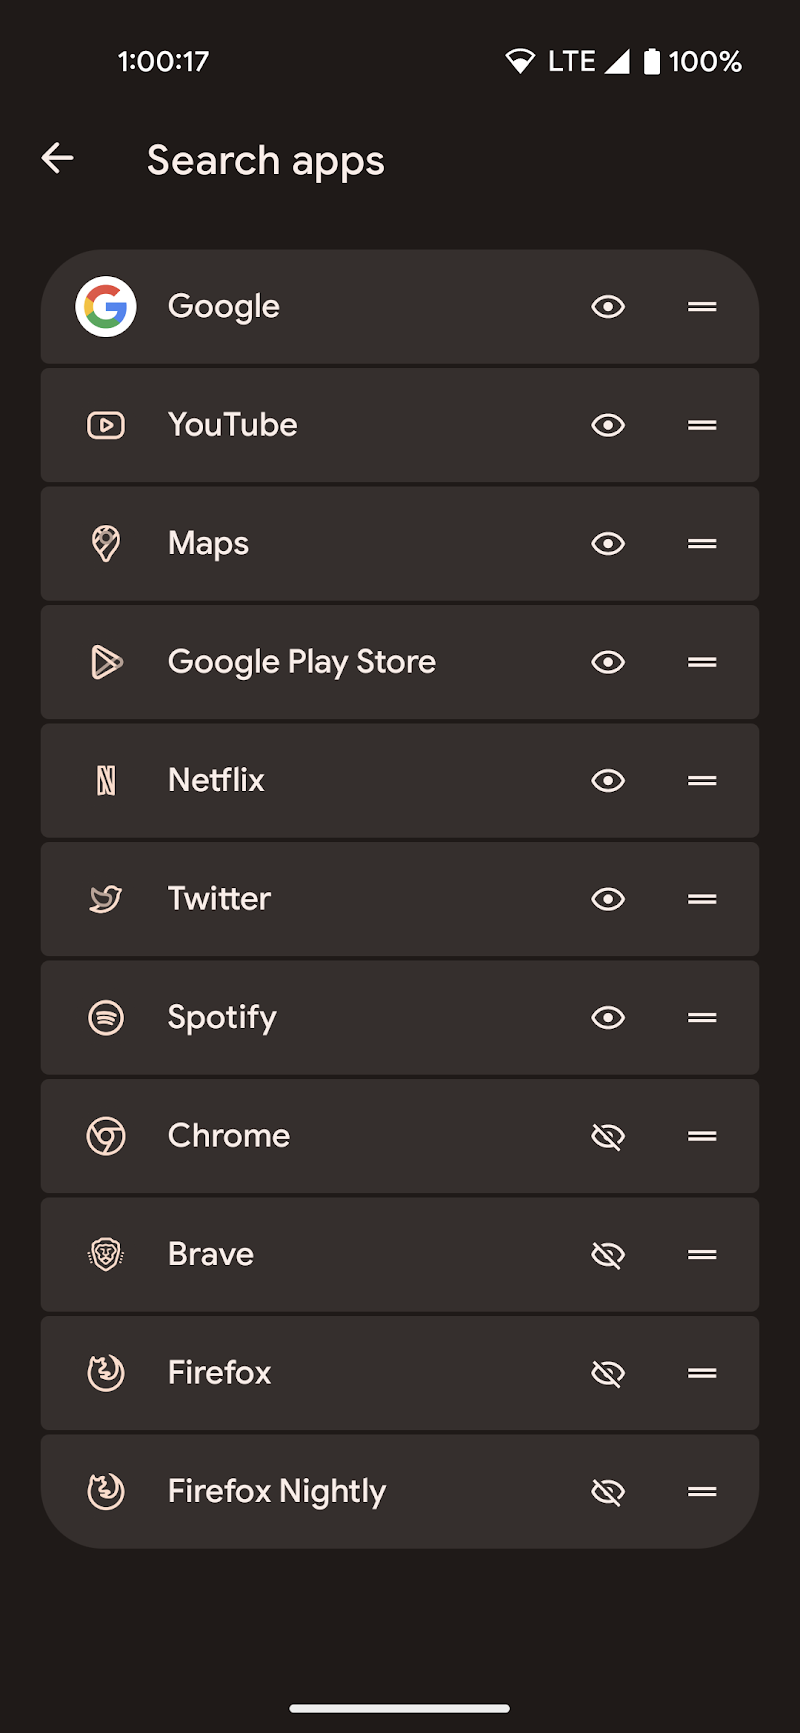800x1733 pixels.
Task: Hide the Spotify search app
Action: click(608, 1018)
